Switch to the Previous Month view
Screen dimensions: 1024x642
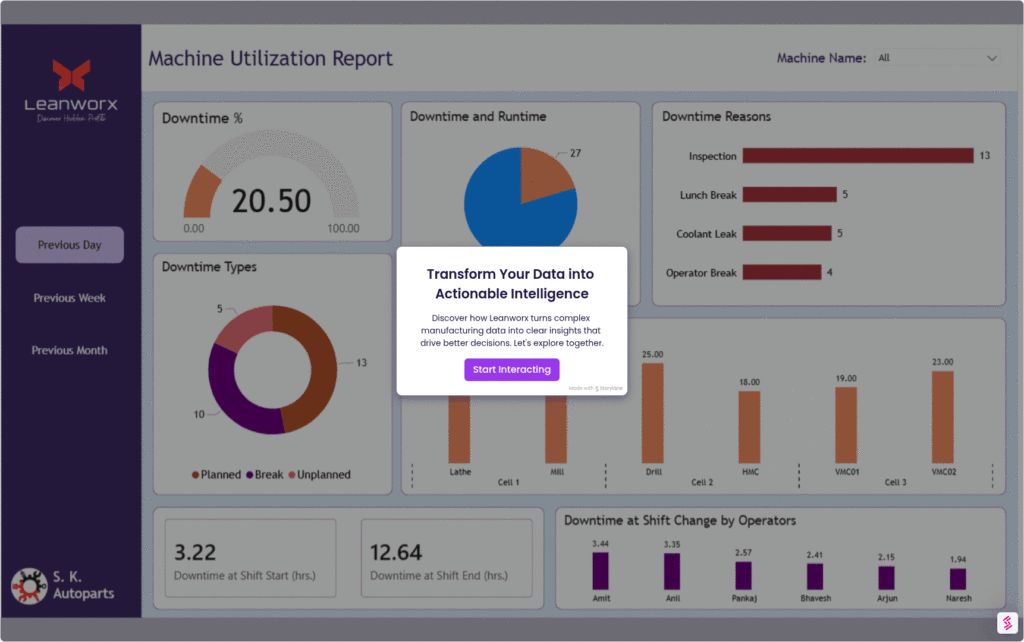point(70,350)
